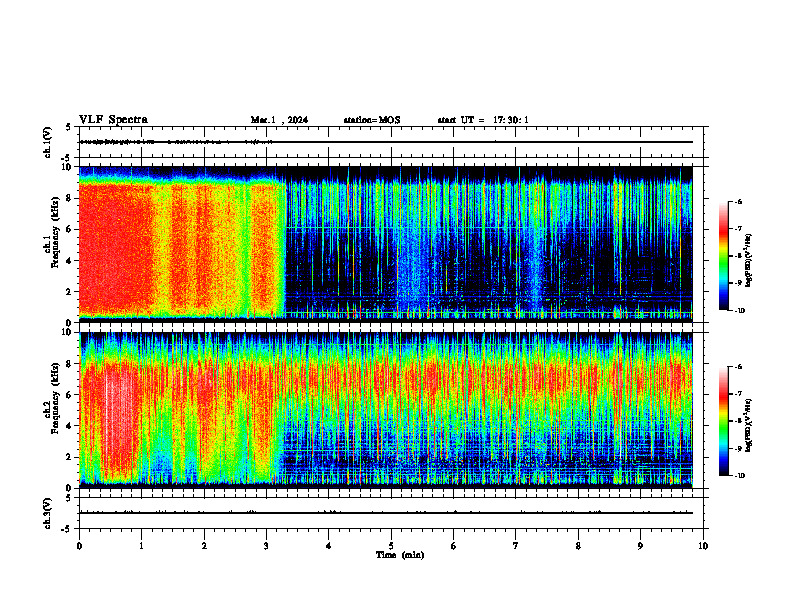792x612 pixels.
Task: Click time axis tick label '3'
Action: coord(266,546)
